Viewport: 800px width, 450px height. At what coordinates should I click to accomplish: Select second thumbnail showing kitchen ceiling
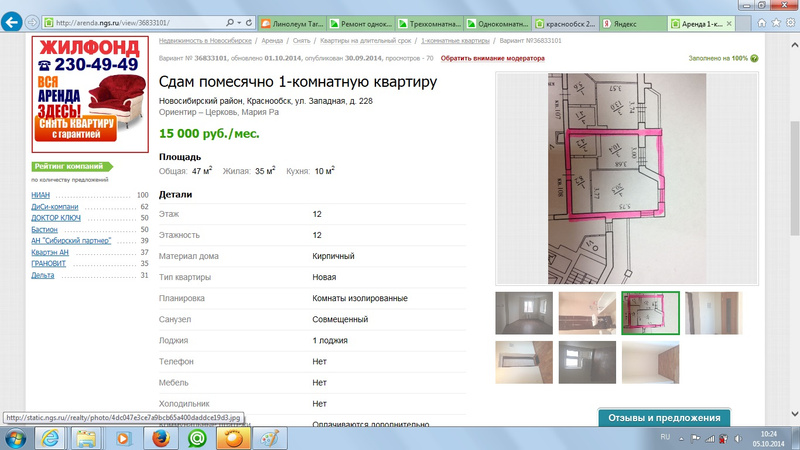(587, 313)
